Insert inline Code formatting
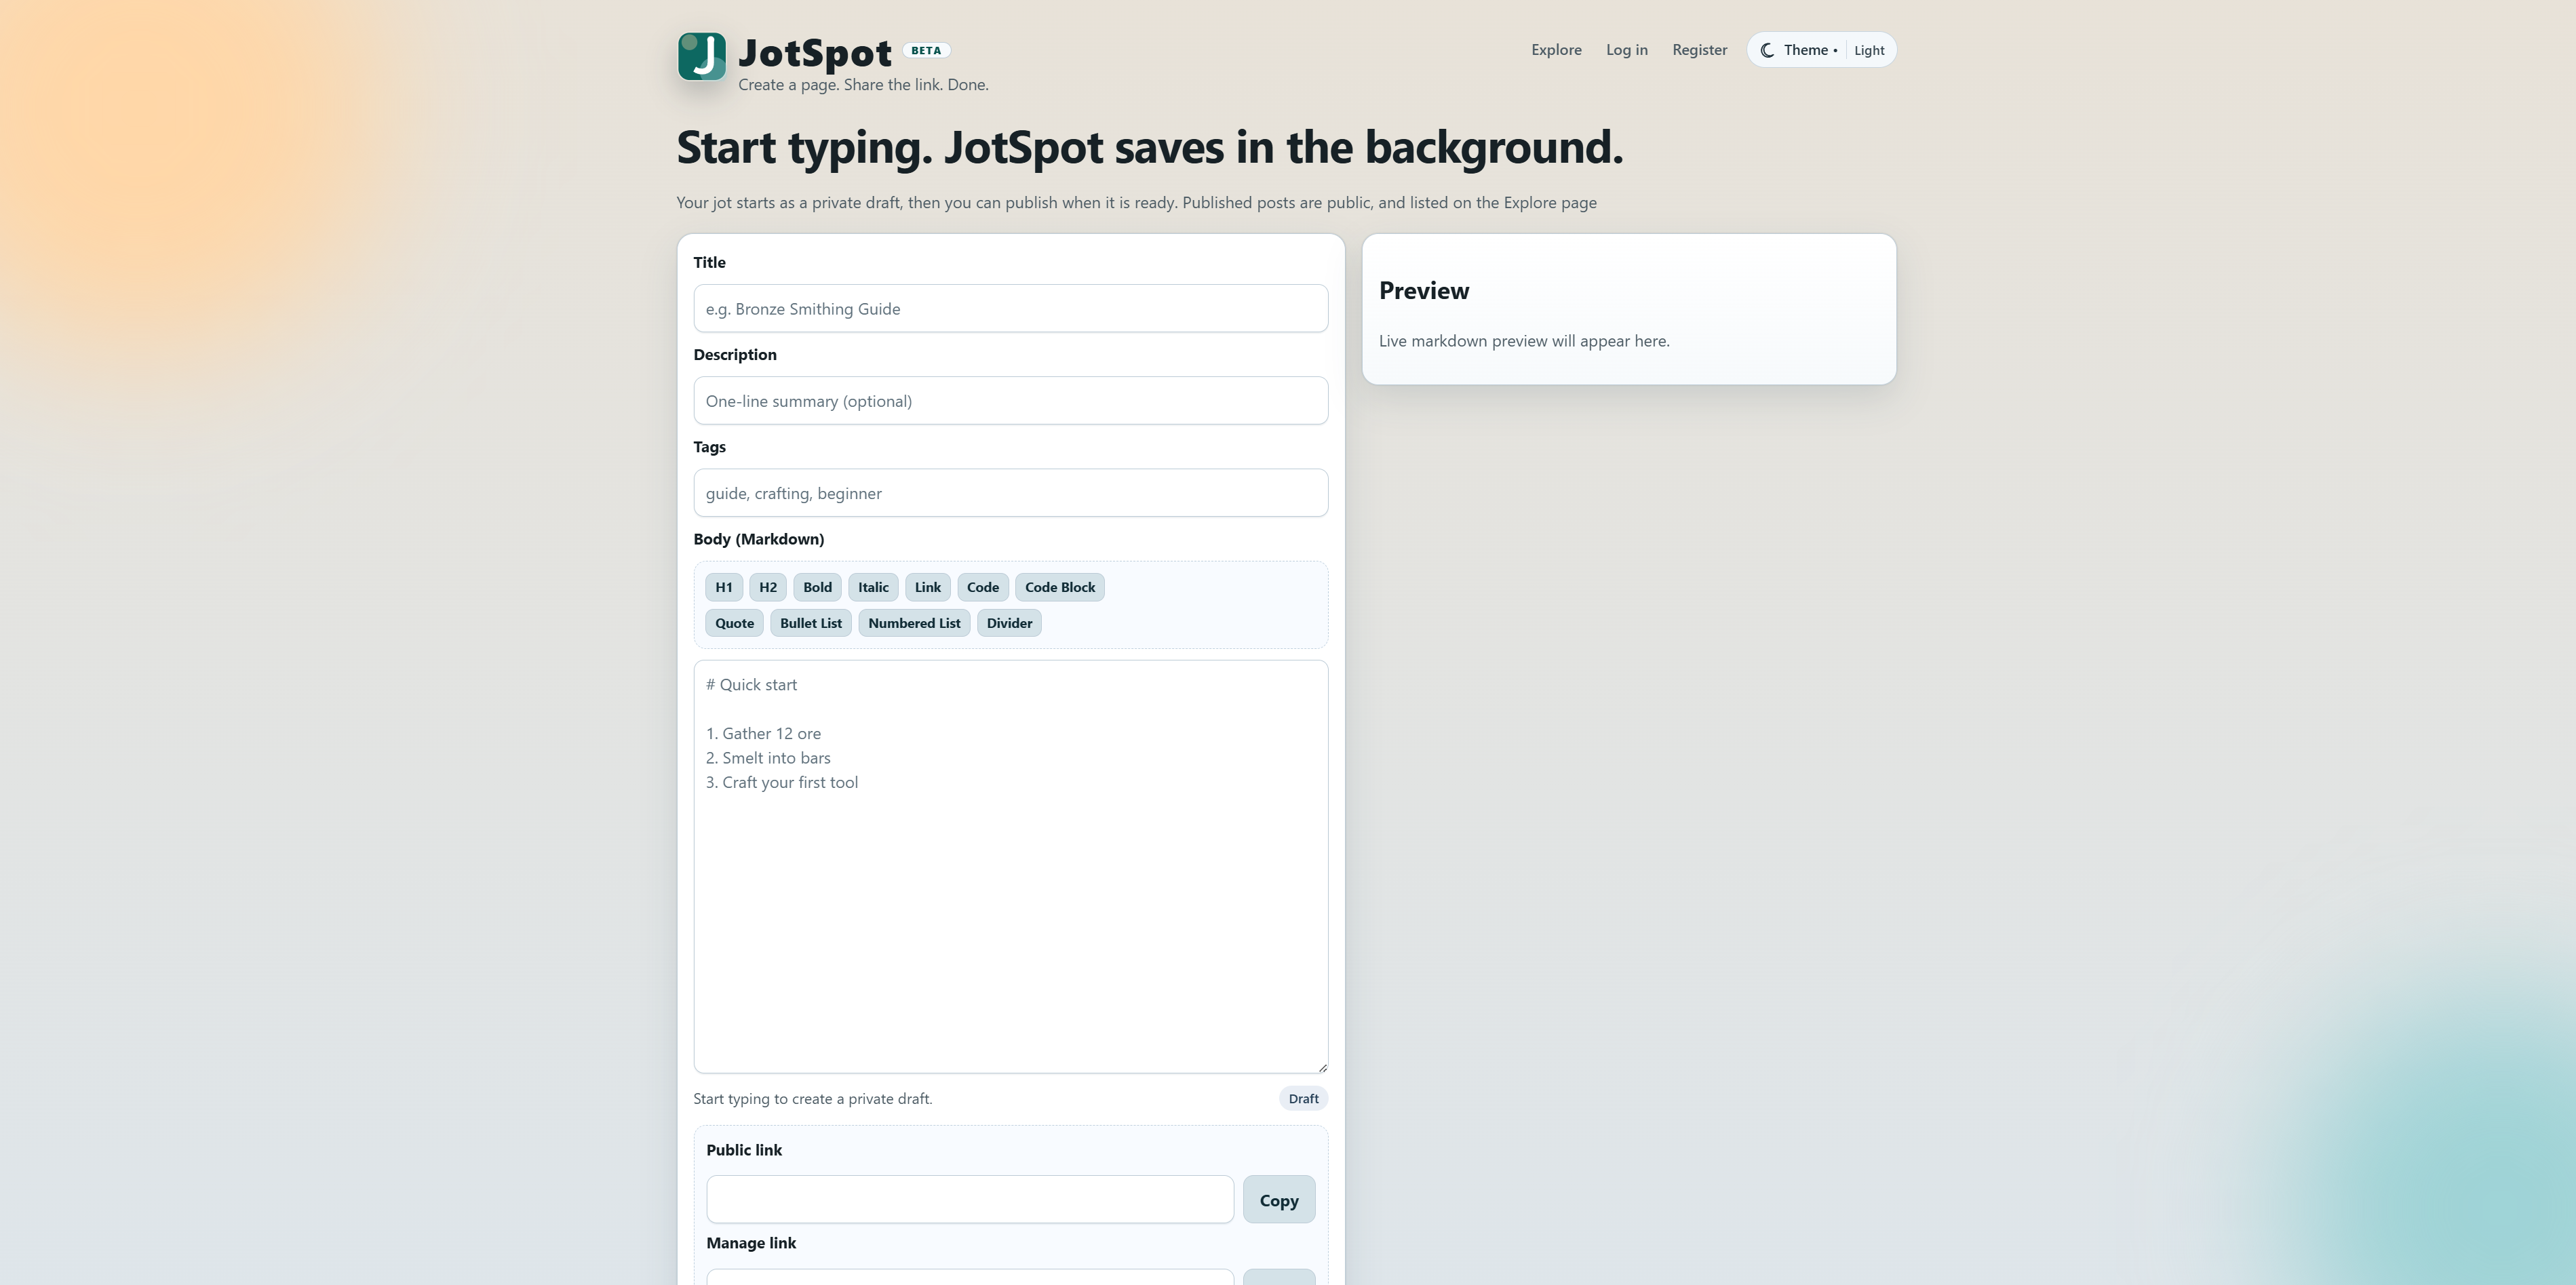 click(x=982, y=587)
